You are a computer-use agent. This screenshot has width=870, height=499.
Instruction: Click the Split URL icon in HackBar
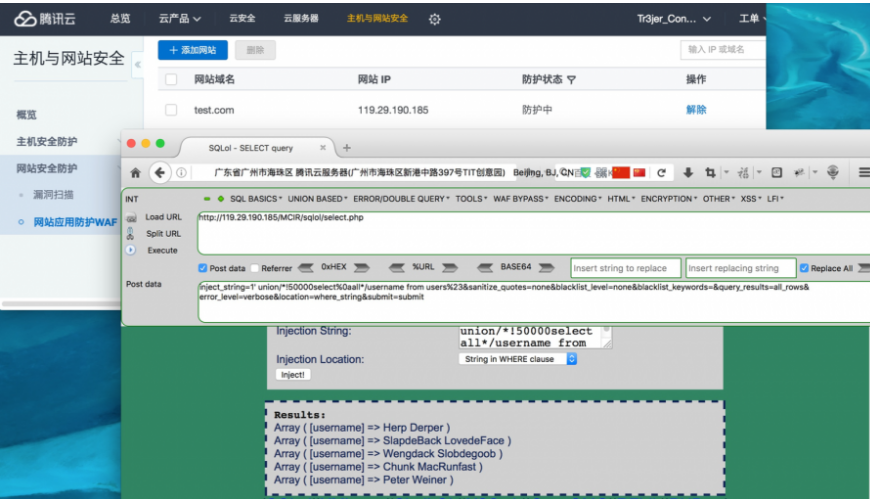click(130, 233)
